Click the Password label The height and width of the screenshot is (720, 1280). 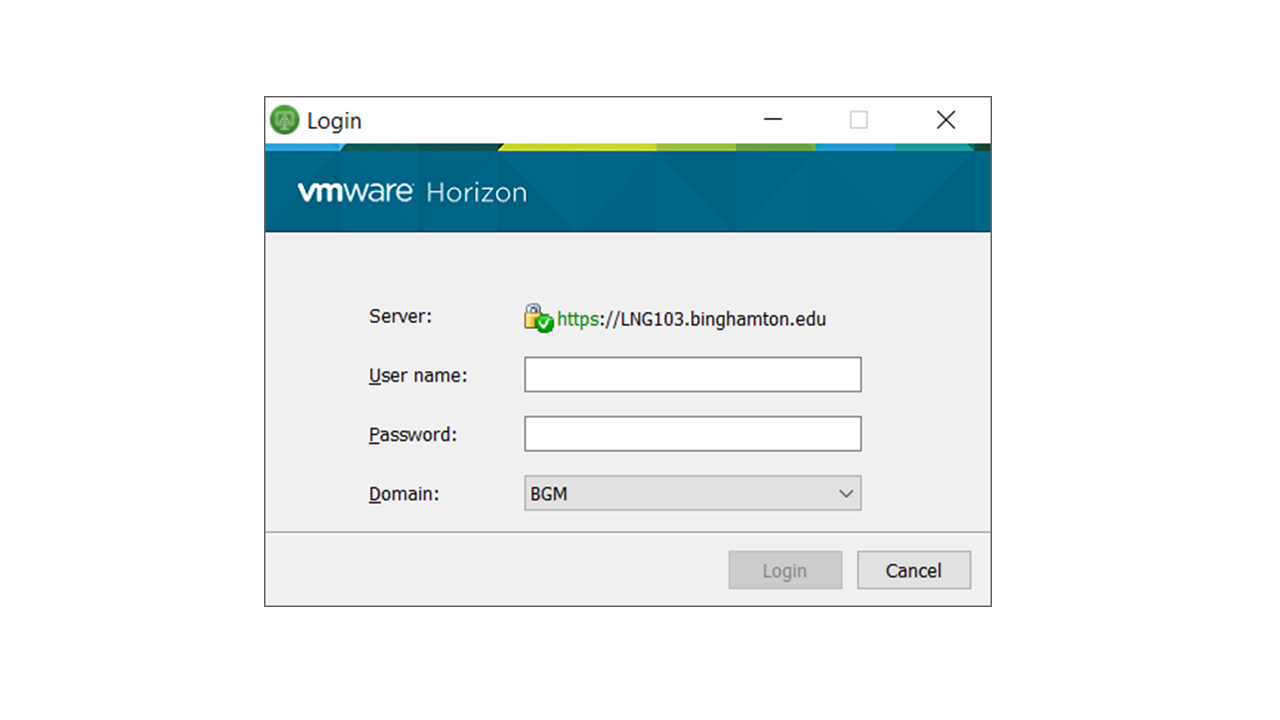click(412, 435)
